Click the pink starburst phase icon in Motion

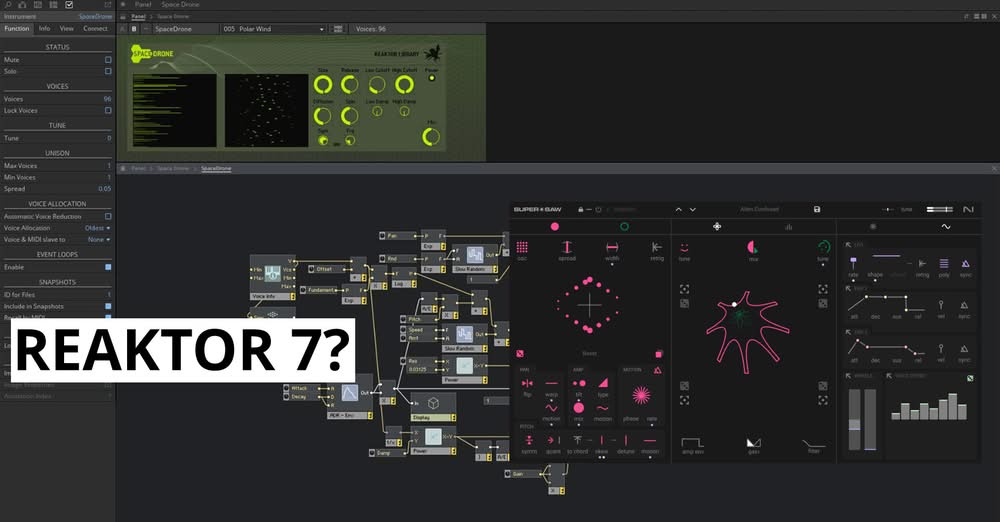coord(641,395)
